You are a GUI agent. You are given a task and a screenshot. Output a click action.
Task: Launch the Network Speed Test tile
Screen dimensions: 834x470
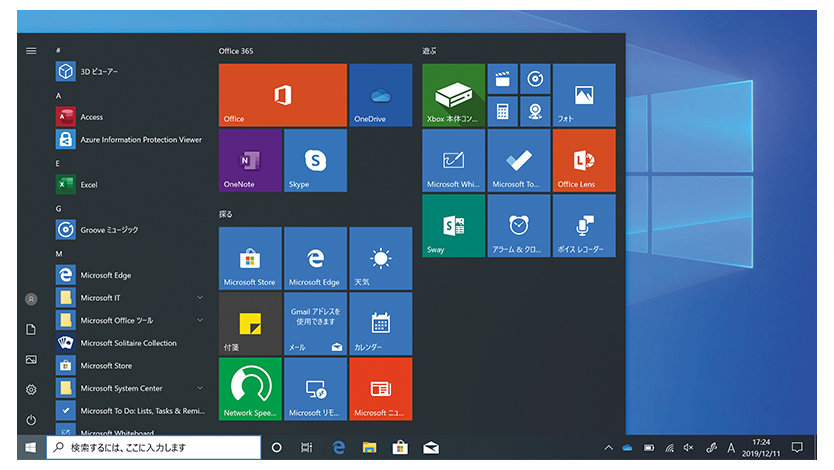[250, 389]
